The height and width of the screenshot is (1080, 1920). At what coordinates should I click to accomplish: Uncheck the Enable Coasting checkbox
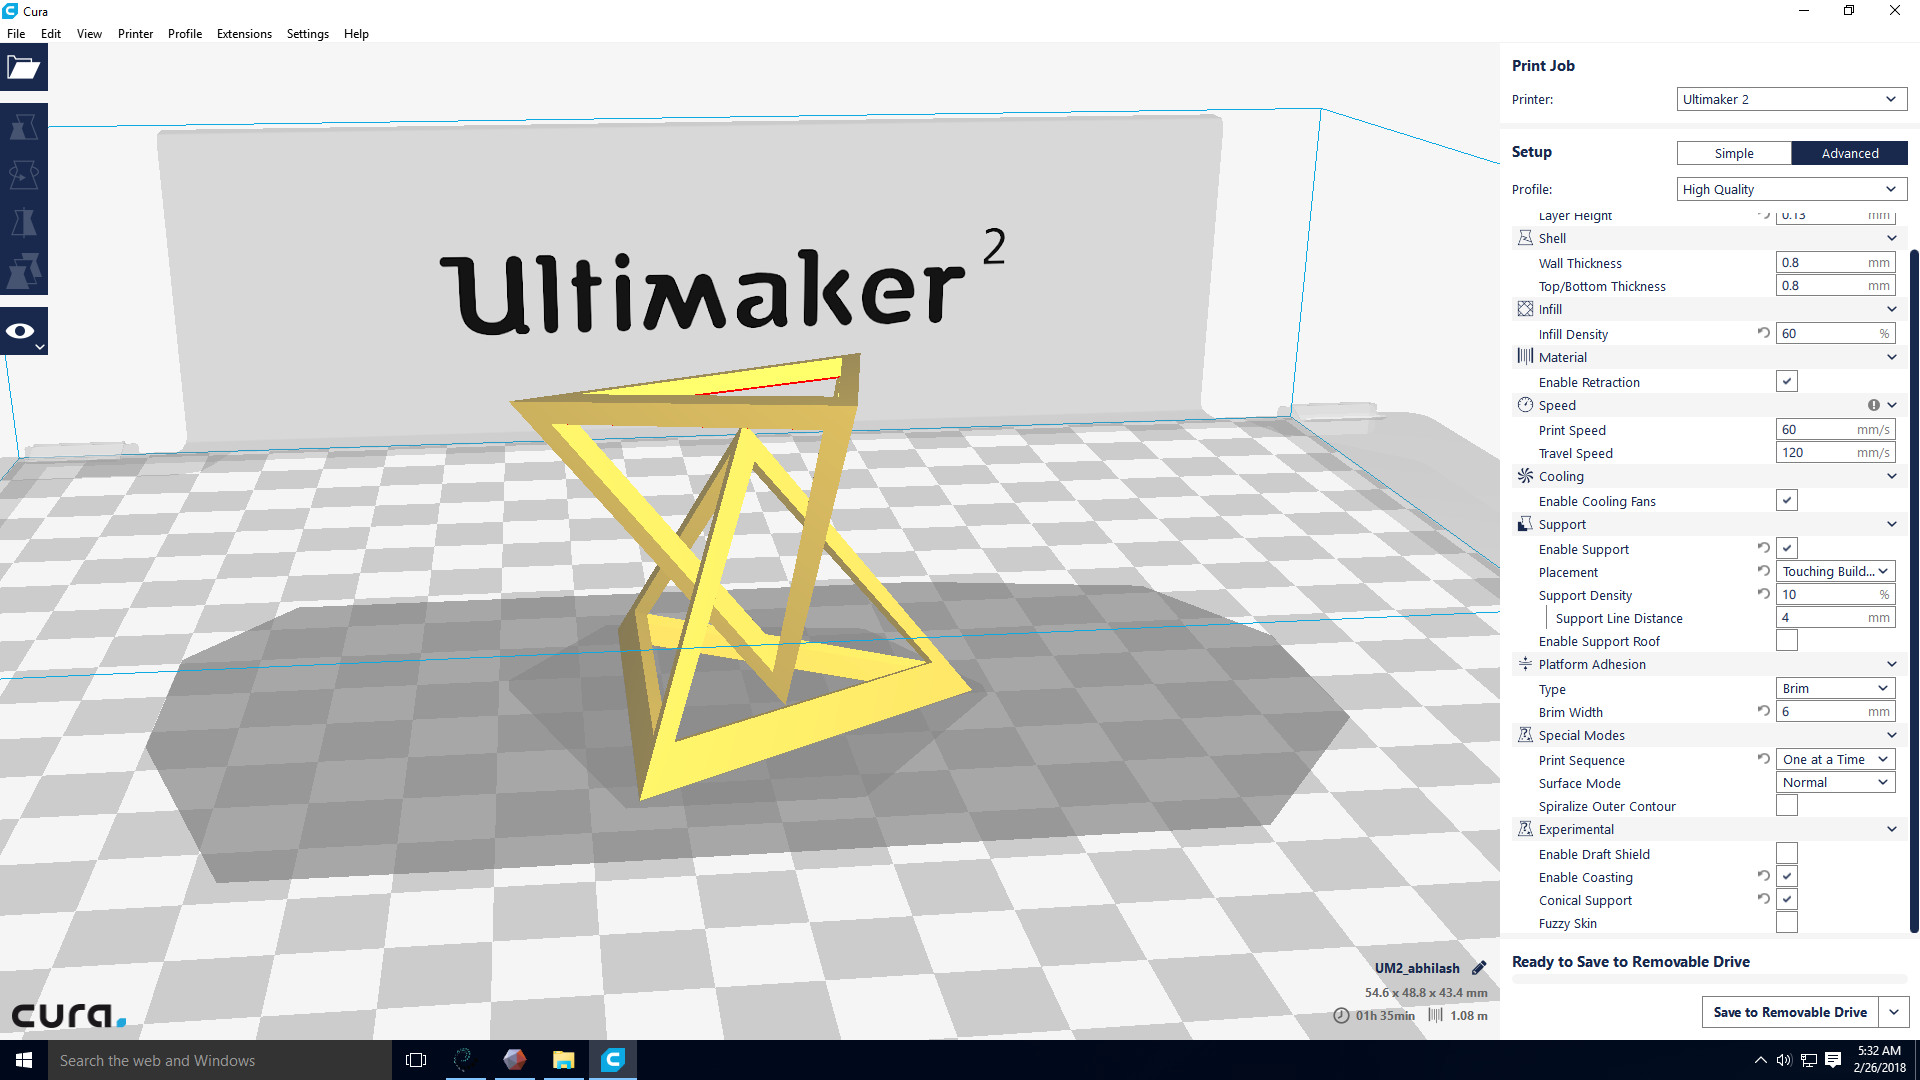click(x=1787, y=876)
